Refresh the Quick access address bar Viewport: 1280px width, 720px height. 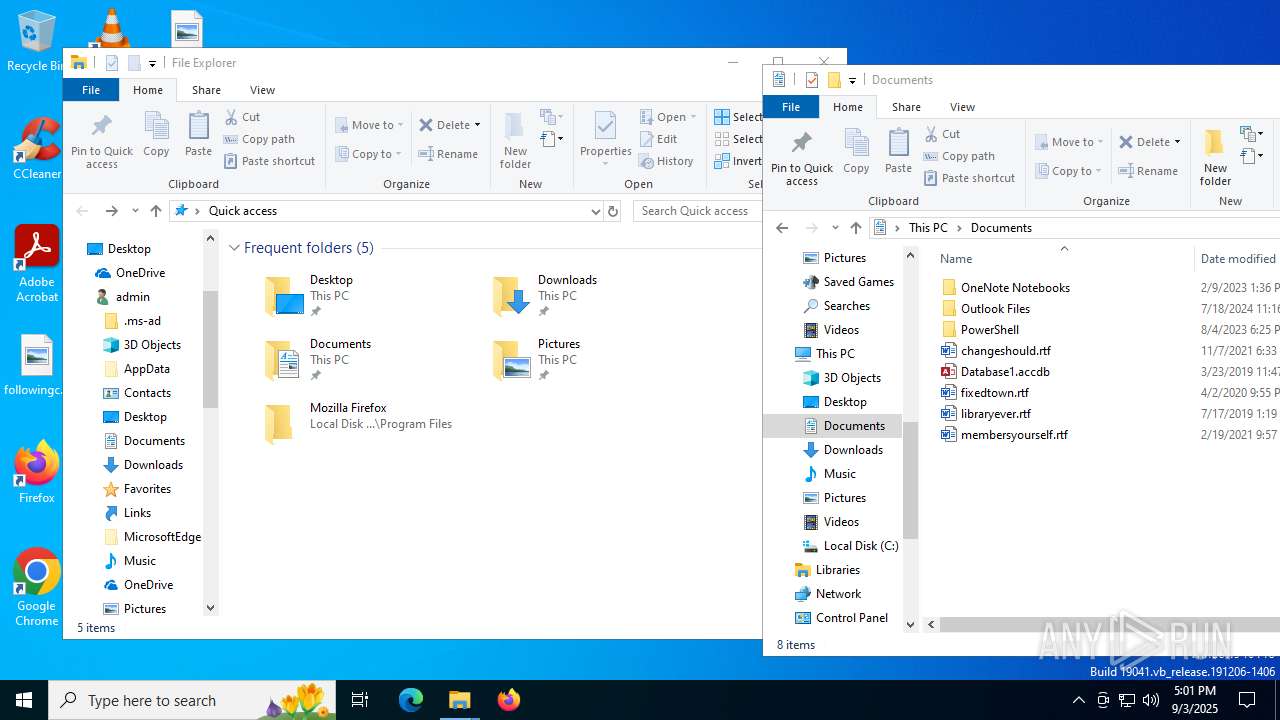tap(613, 211)
